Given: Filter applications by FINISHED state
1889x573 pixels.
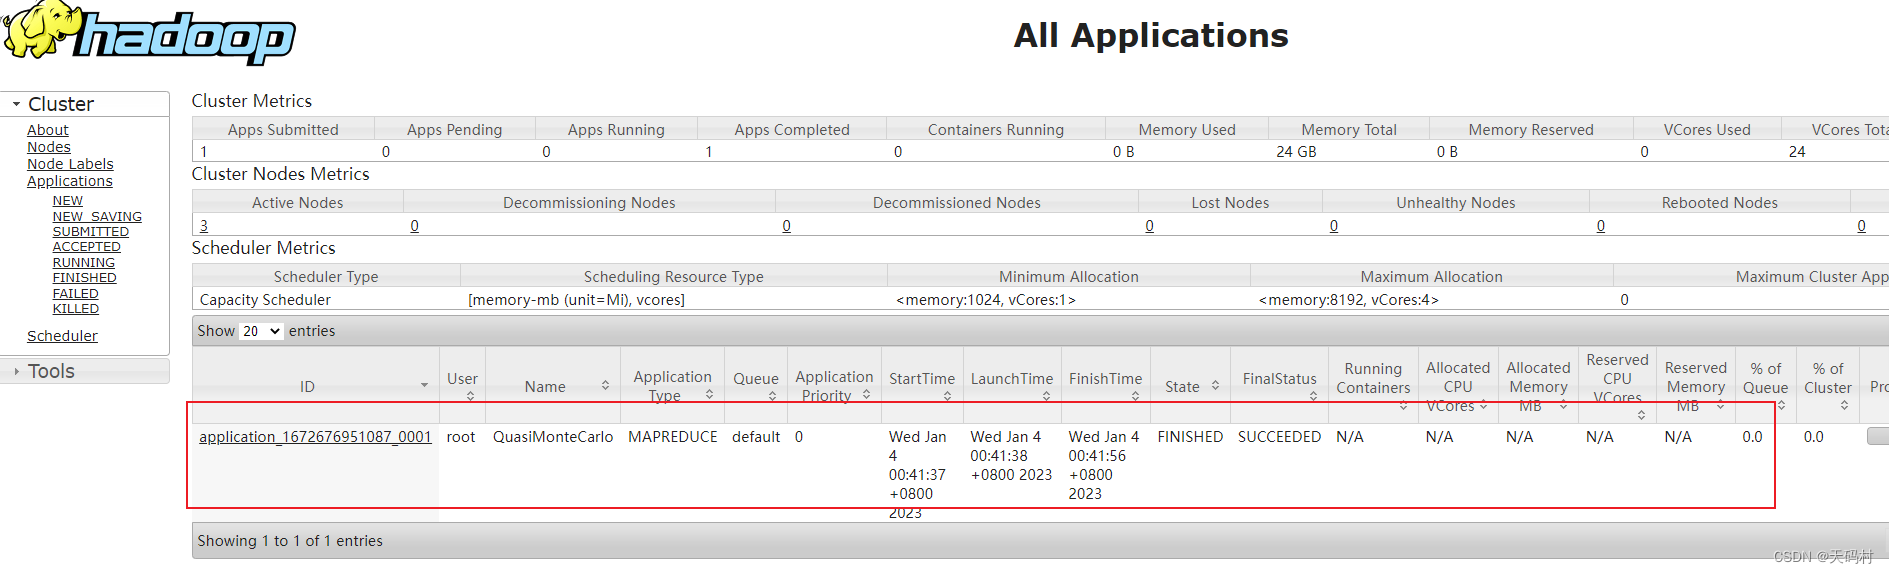Looking at the screenshot, I should click(85, 278).
